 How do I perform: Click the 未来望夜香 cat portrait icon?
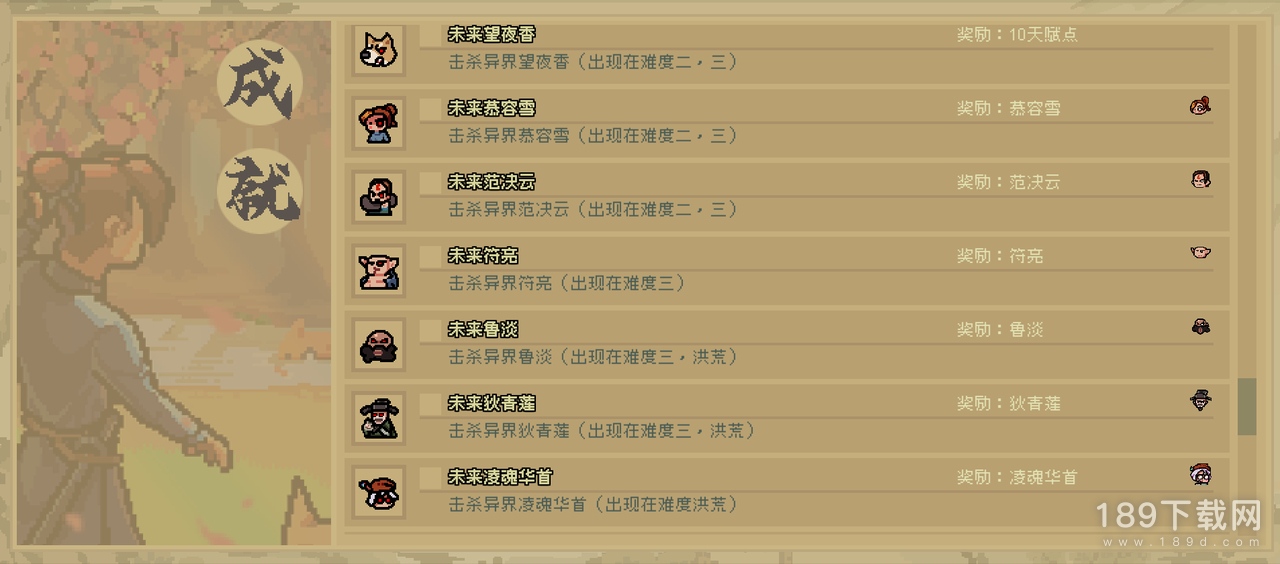[x=379, y=50]
